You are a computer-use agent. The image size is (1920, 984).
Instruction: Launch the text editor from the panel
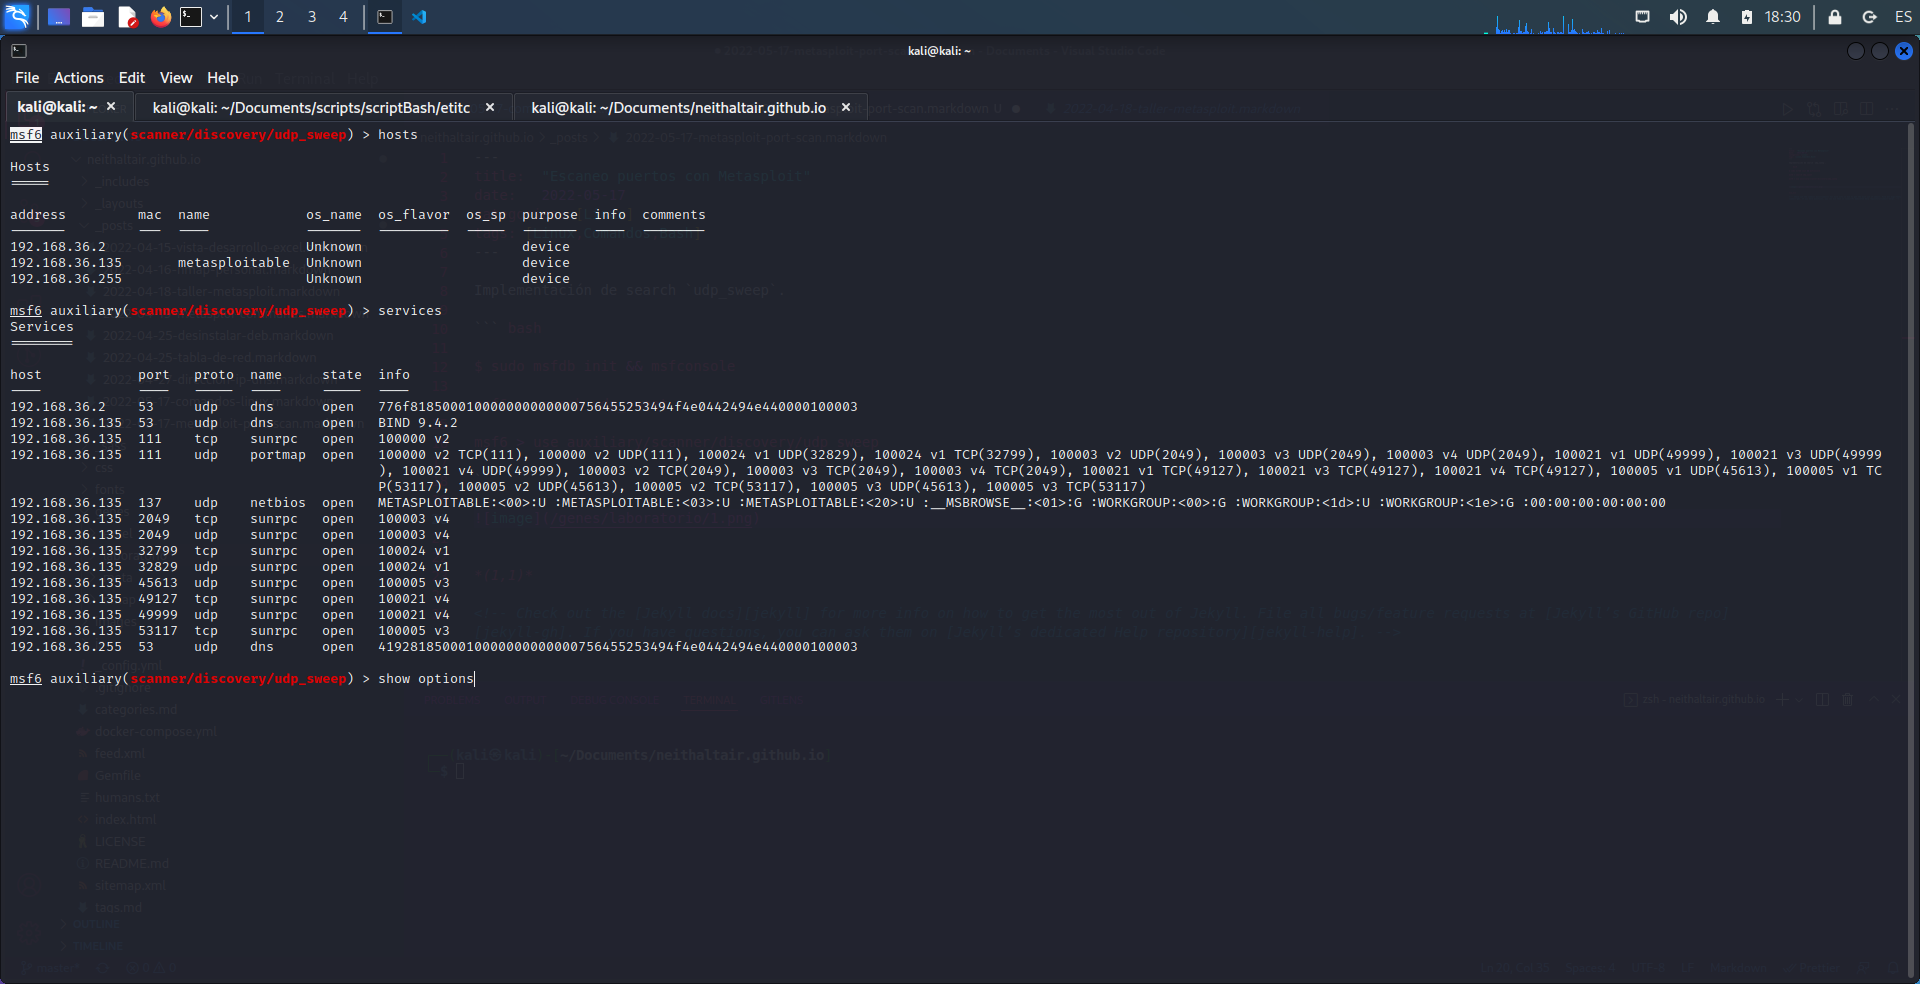click(x=127, y=17)
